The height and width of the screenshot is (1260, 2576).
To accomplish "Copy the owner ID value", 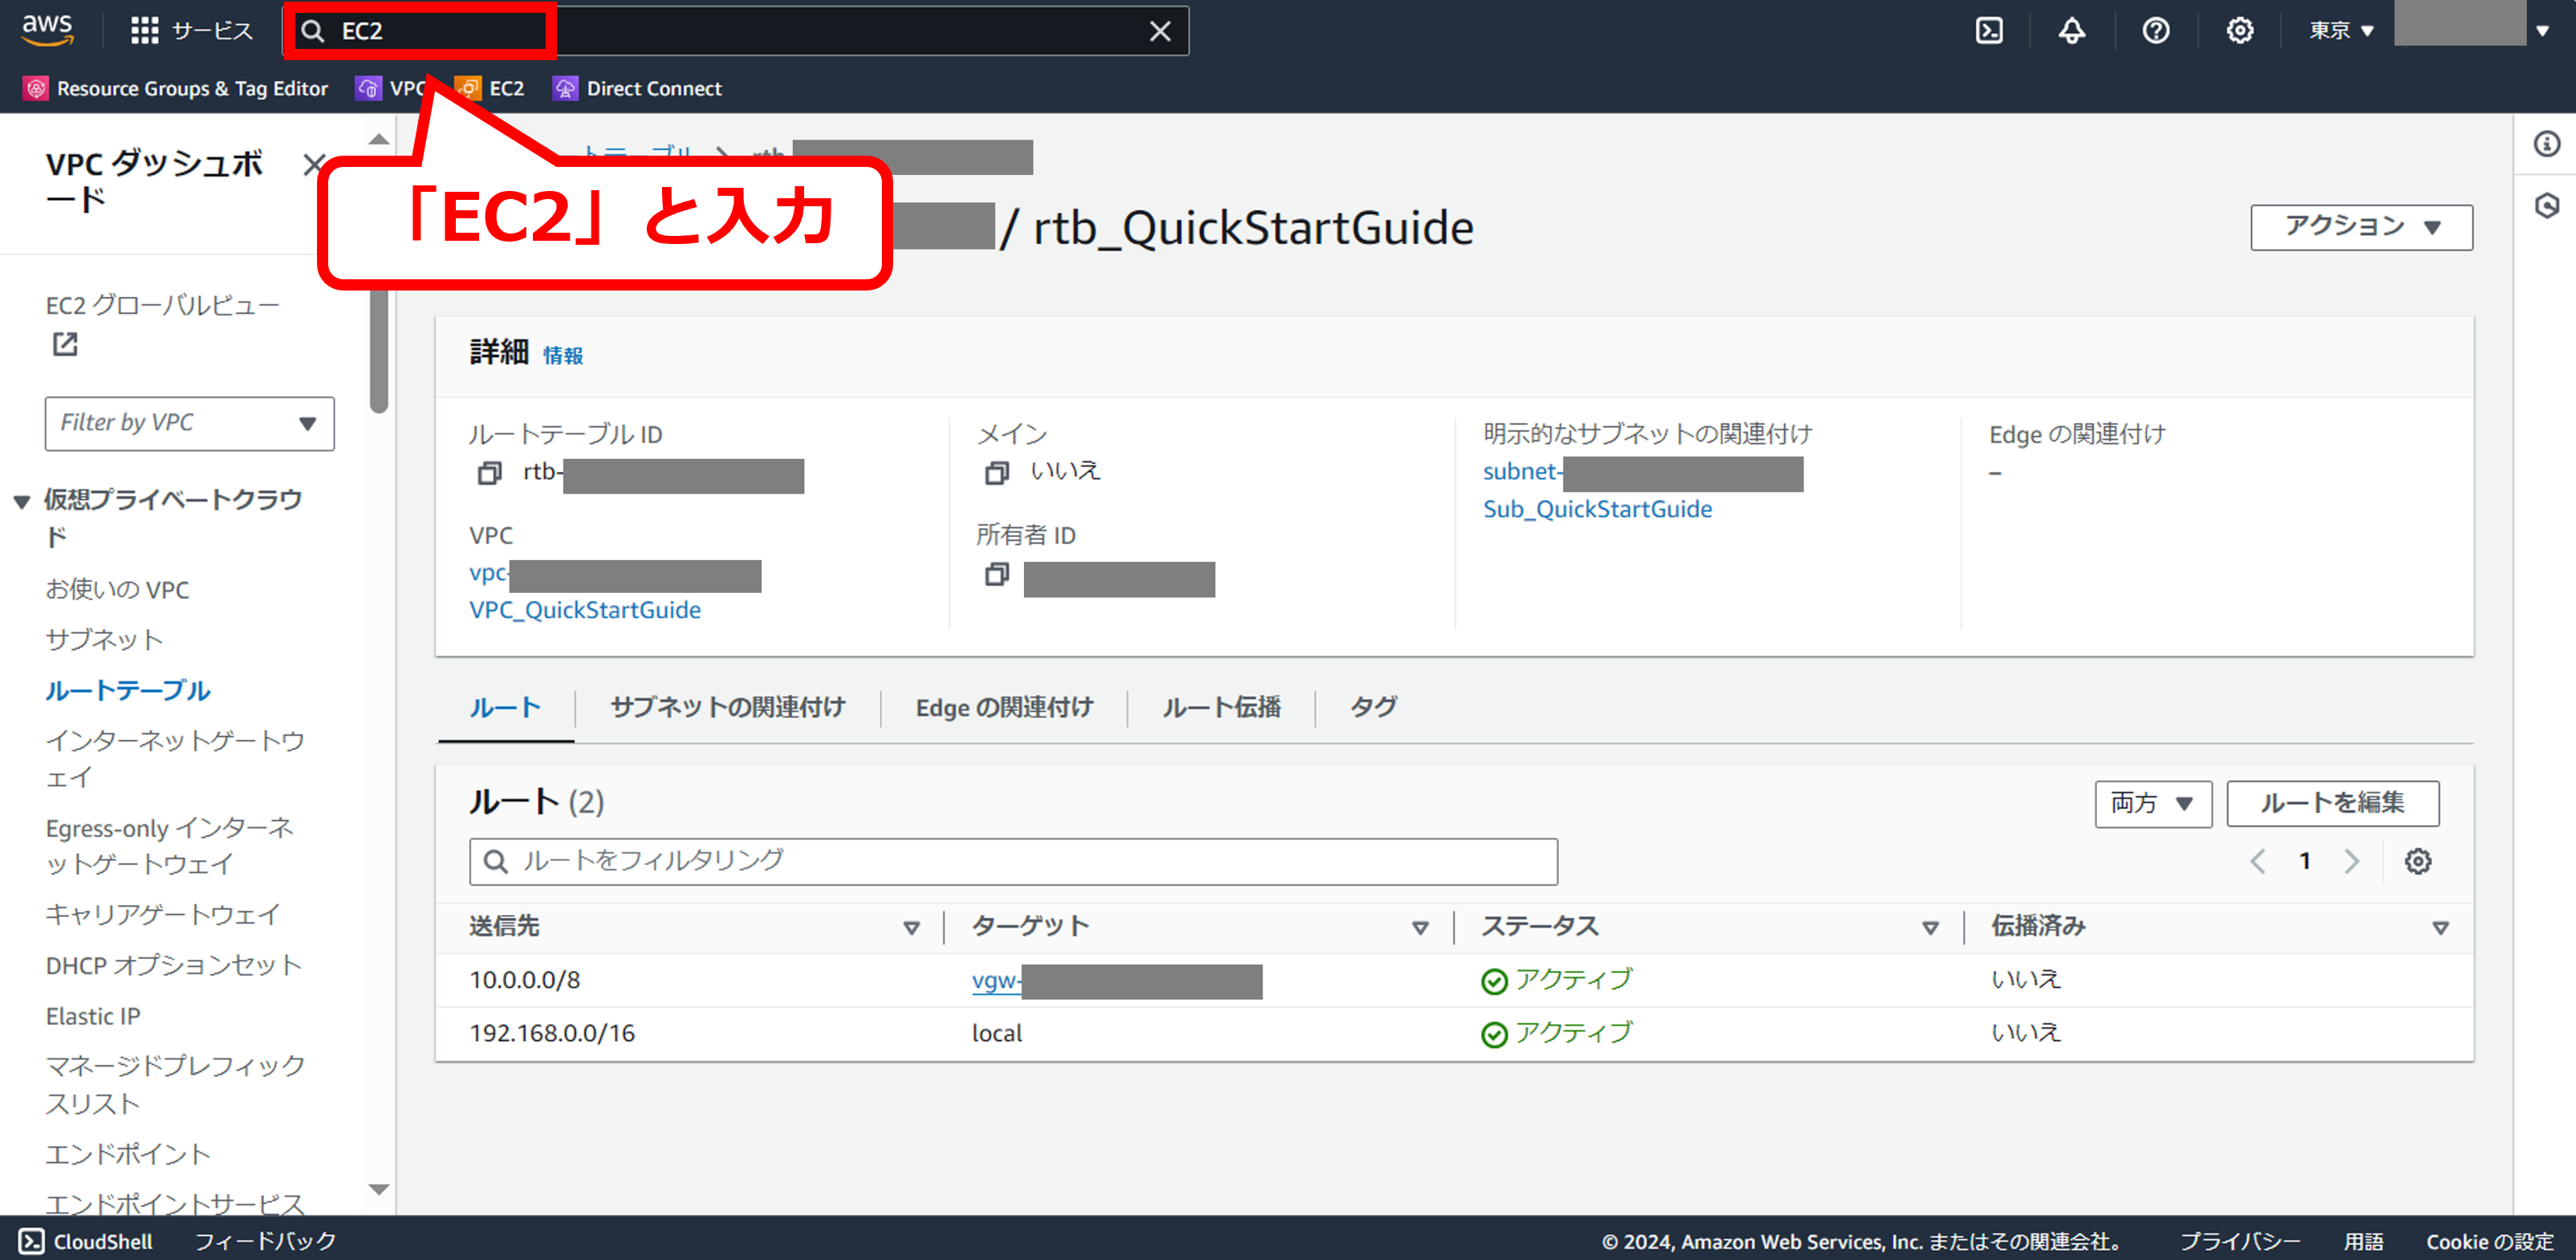I will pyautogui.click(x=996, y=575).
